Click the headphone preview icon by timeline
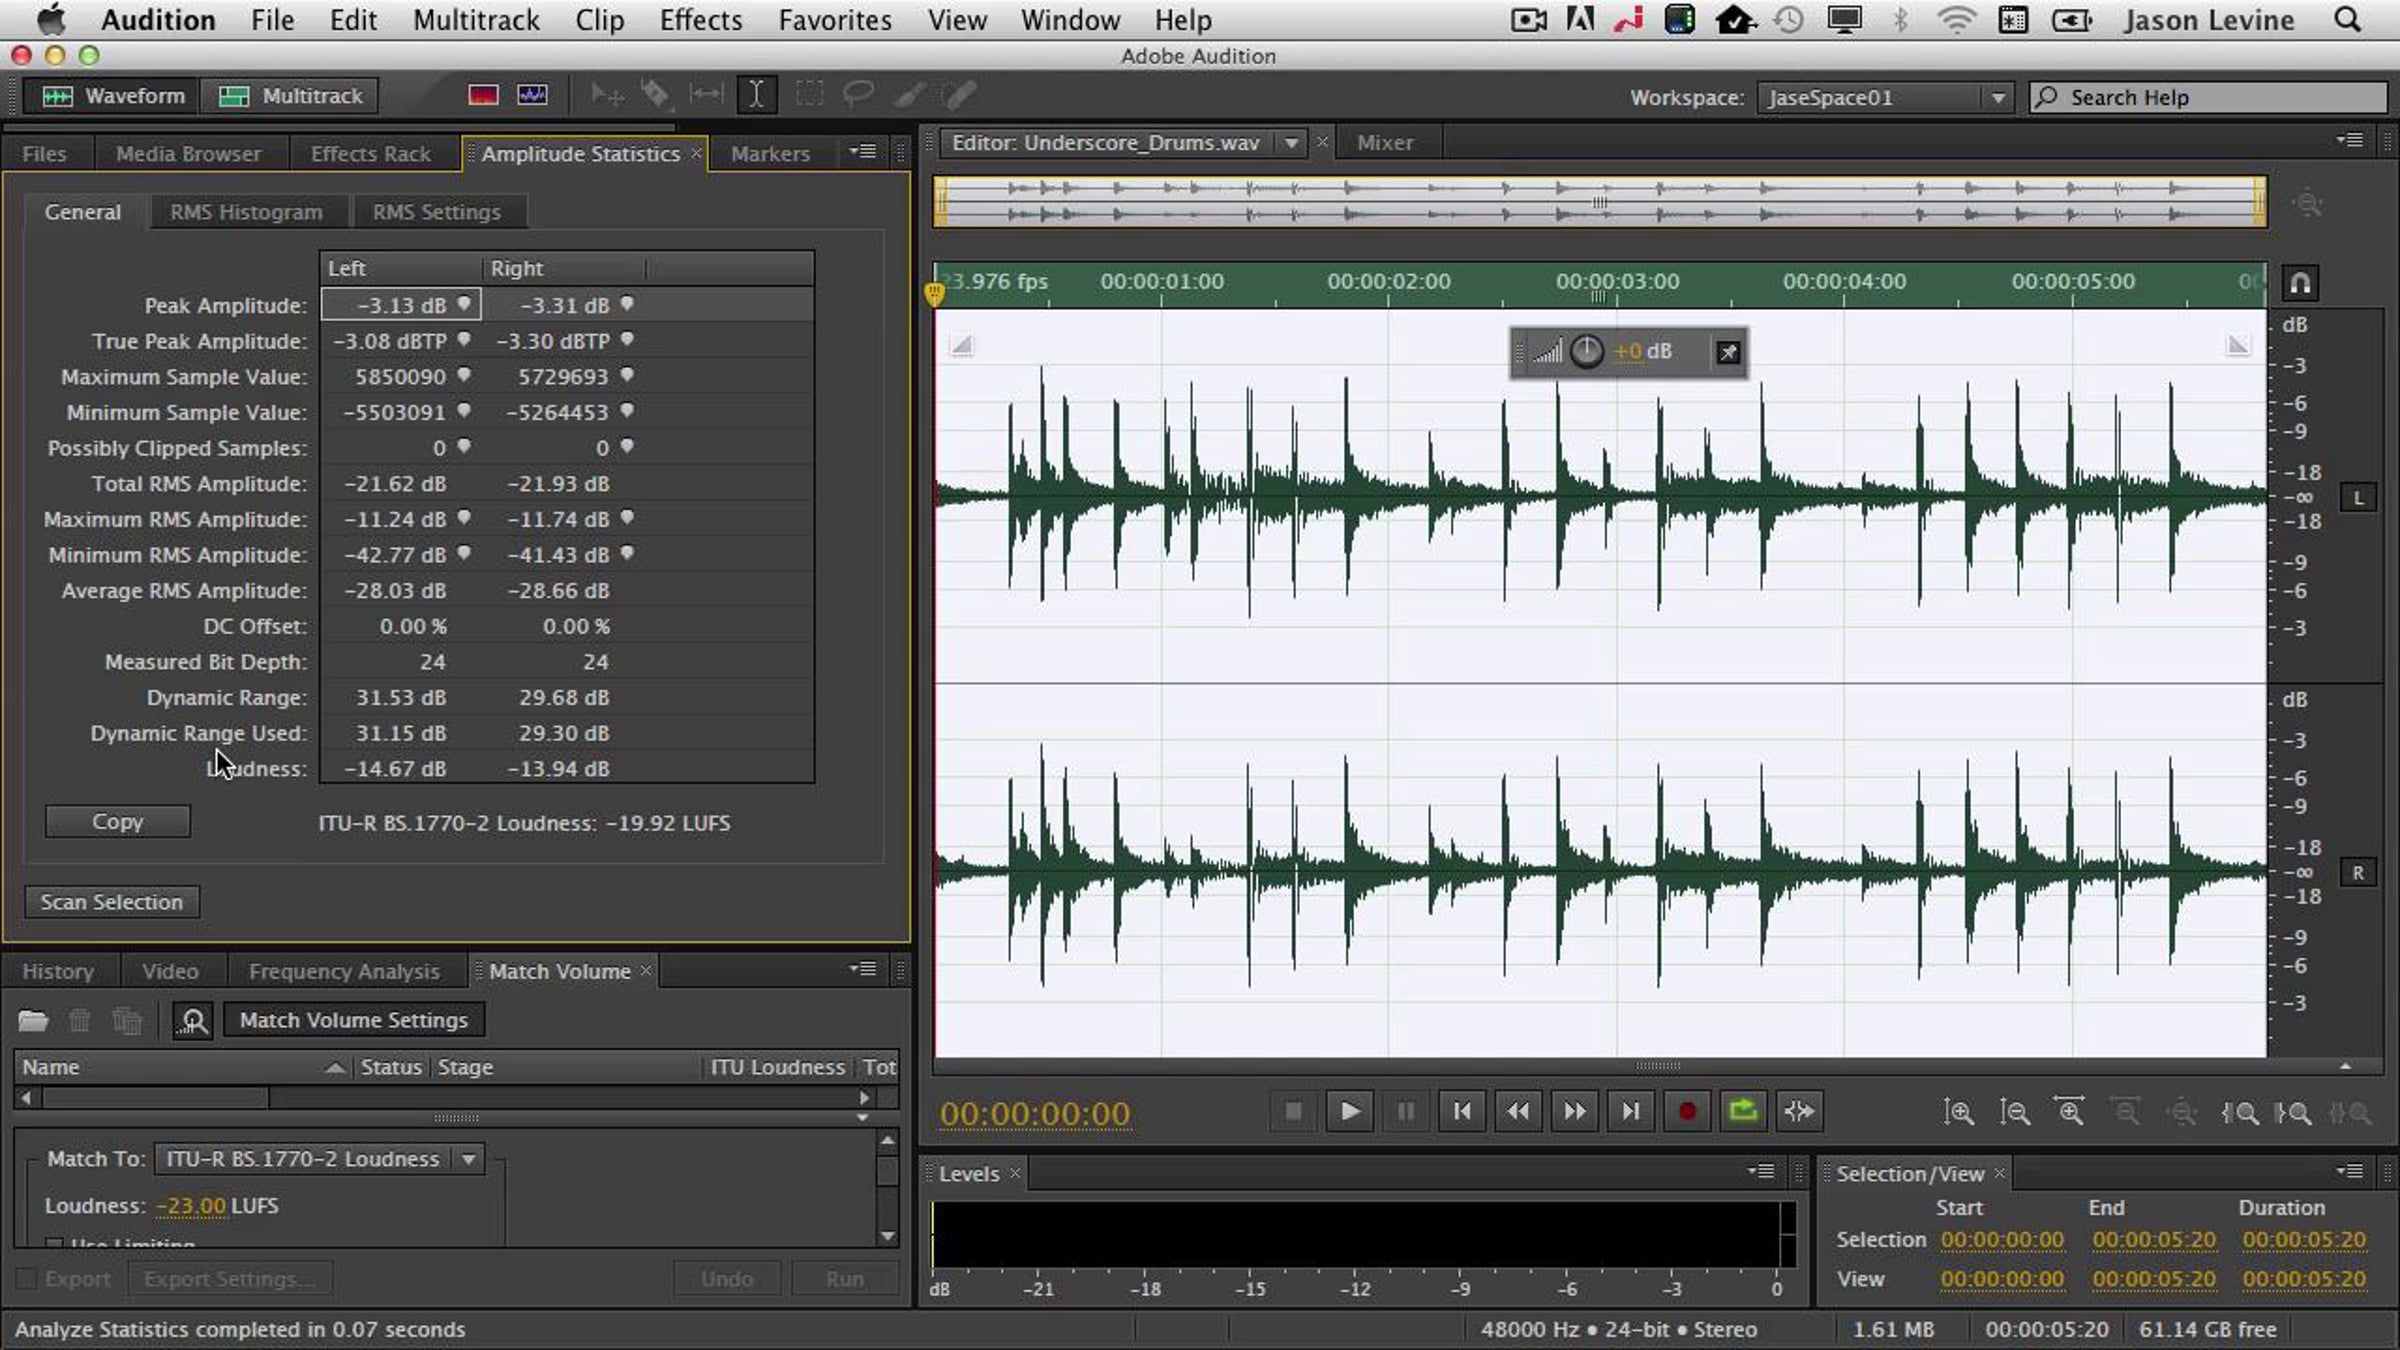Image resolution: width=2400 pixels, height=1350 pixels. click(x=2300, y=283)
